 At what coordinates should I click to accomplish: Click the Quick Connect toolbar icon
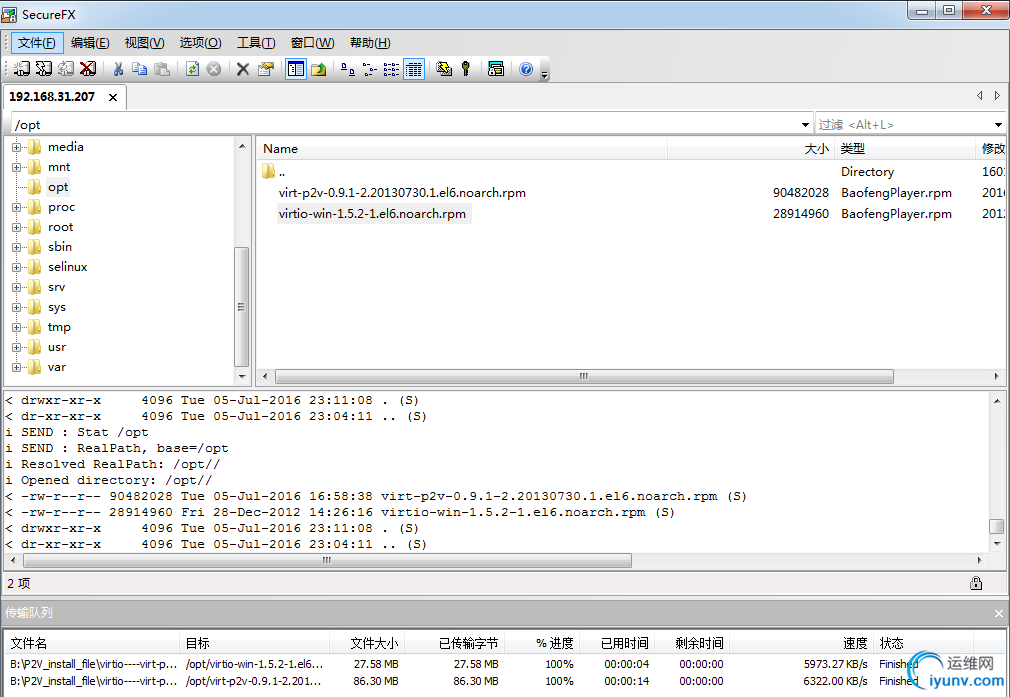pos(44,69)
